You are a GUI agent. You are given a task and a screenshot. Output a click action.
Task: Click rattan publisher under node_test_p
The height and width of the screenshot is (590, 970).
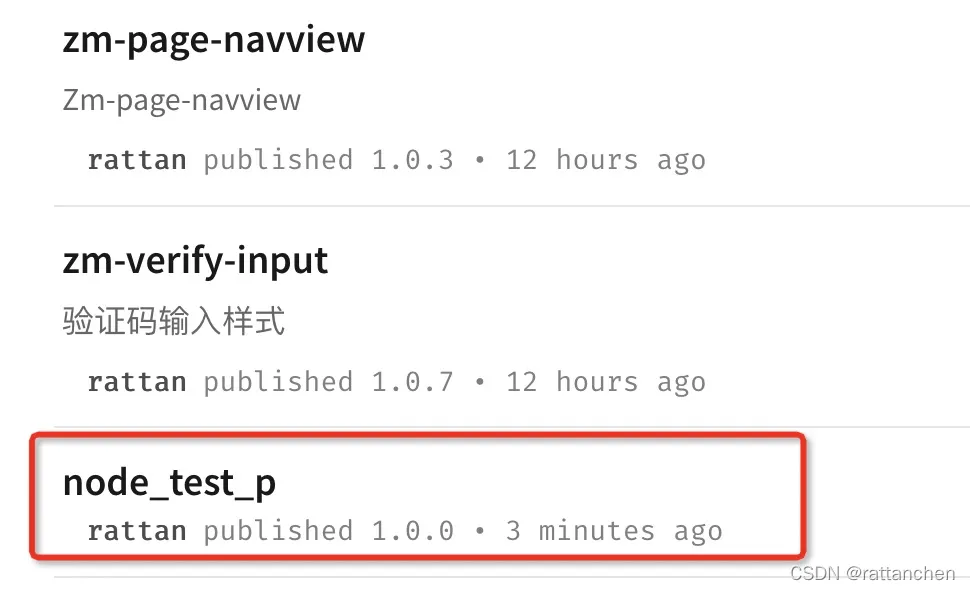click(137, 531)
